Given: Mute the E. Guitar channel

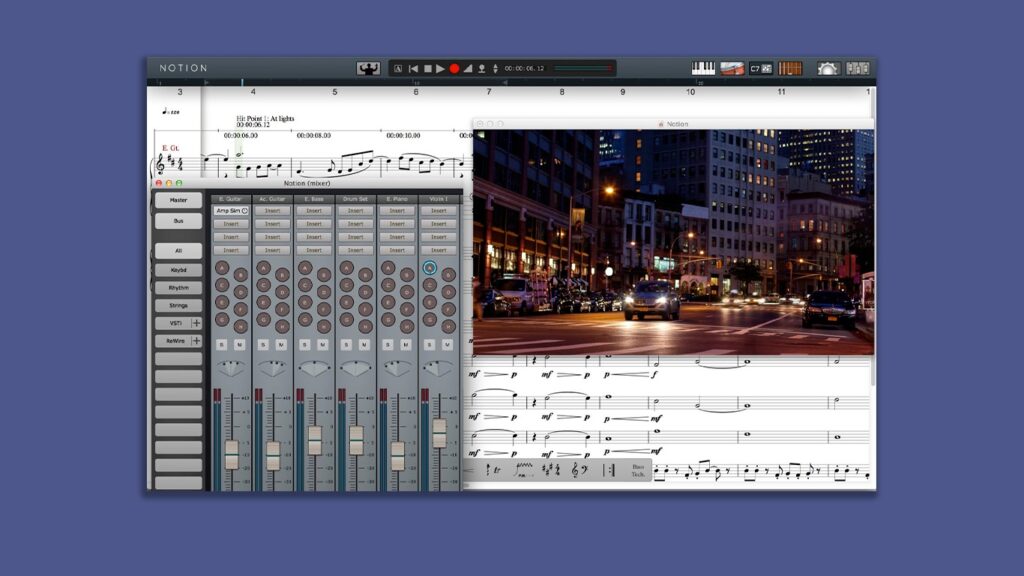Looking at the screenshot, I should [240, 344].
